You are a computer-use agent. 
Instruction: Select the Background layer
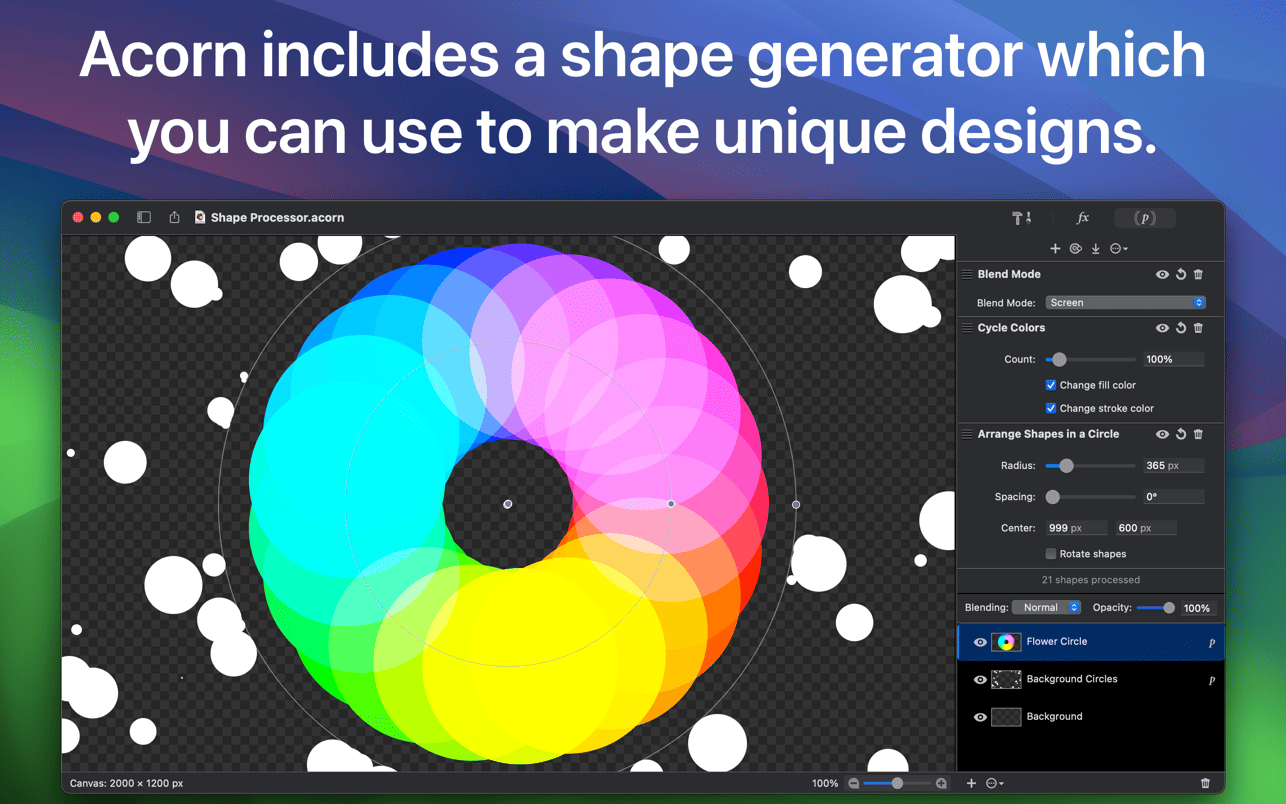[1054, 717]
